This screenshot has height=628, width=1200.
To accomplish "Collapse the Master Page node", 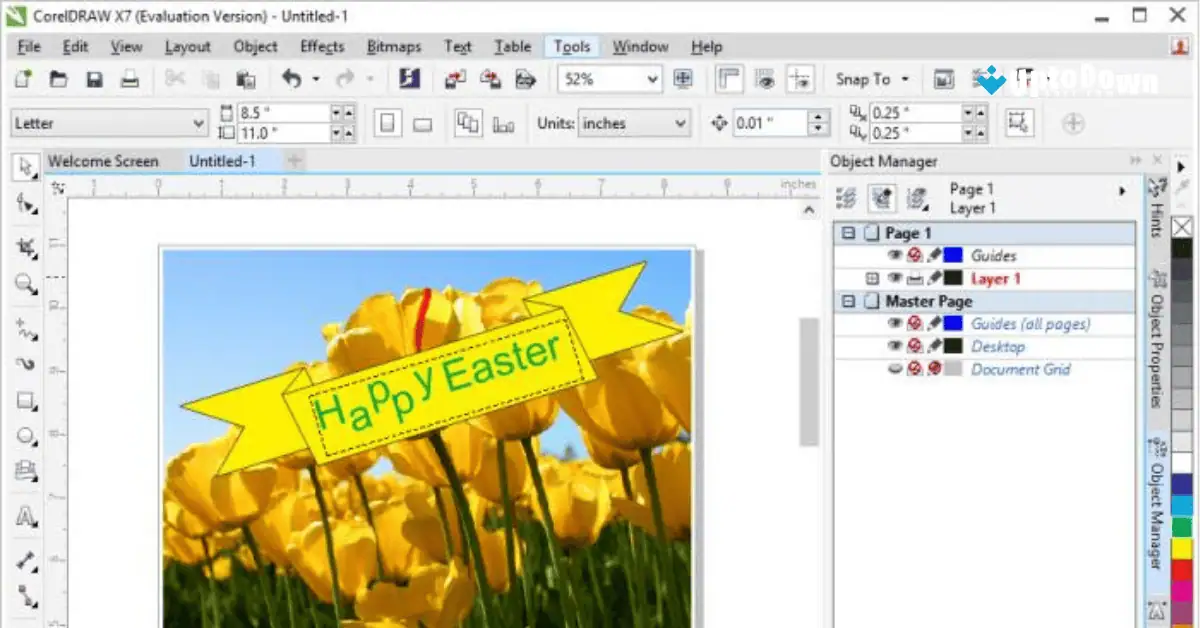I will pyautogui.click(x=848, y=300).
